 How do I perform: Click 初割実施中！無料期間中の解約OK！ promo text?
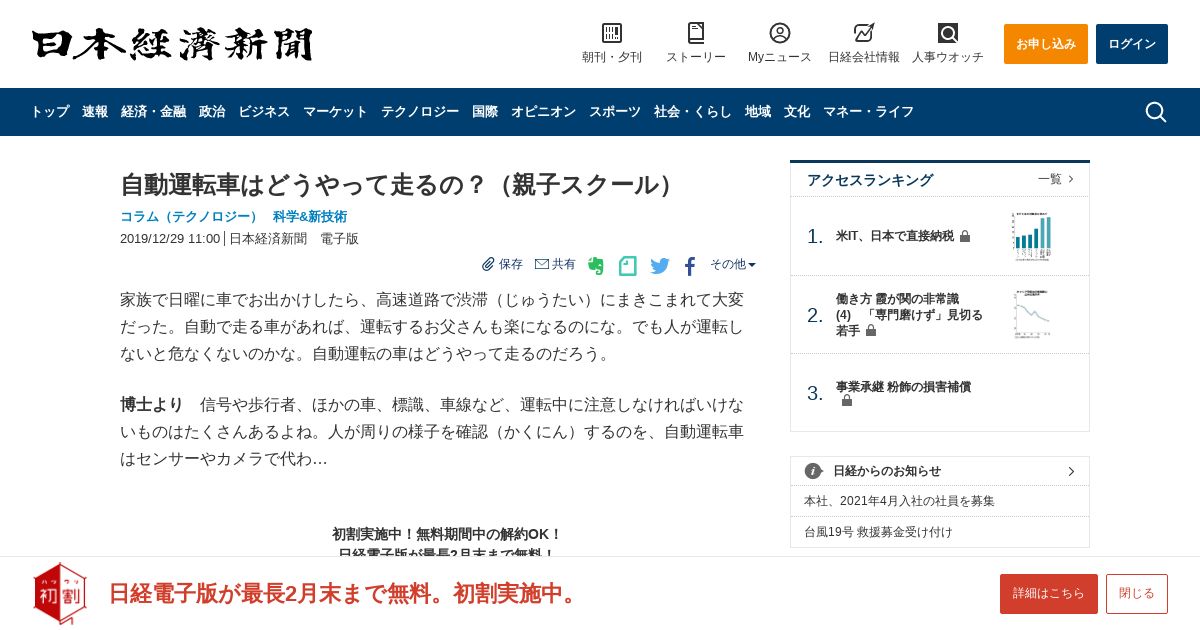pos(447,534)
